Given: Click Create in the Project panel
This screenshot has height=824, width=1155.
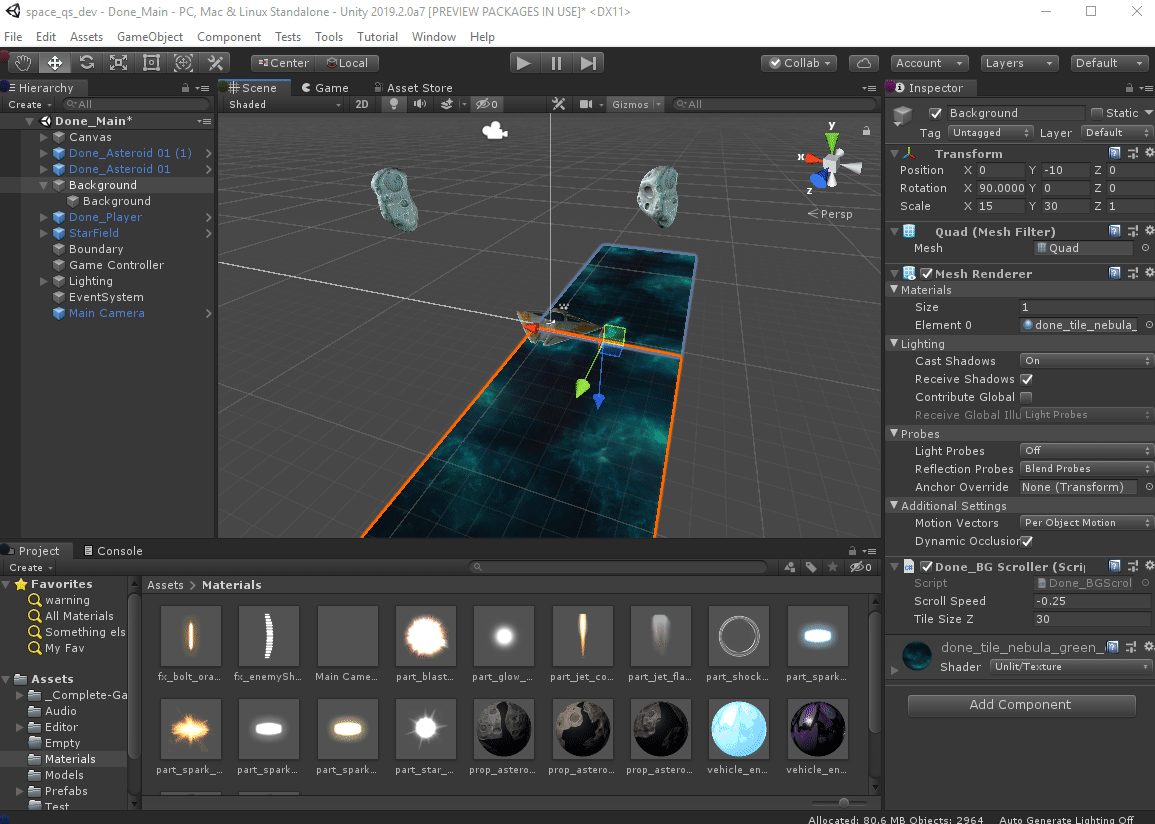Looking at the screenshot, I should tap(30, 568).
